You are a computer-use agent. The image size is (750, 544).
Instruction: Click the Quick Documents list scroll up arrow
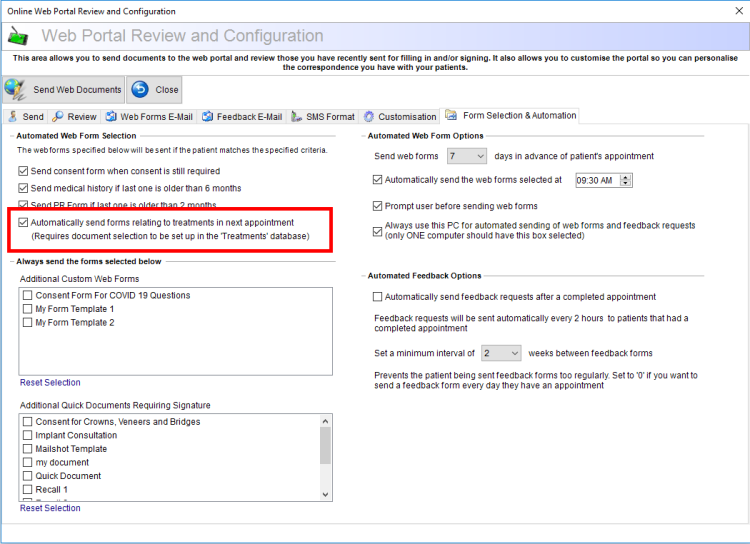(x=325, y=421)
